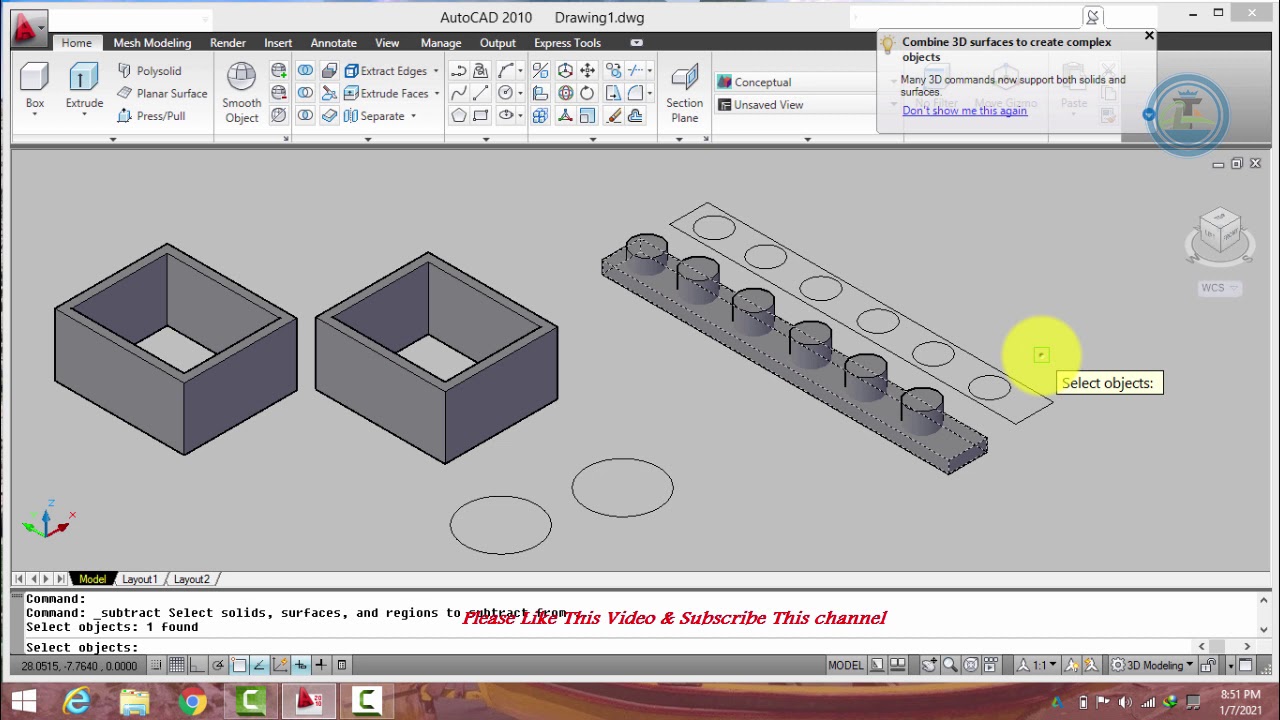The height and width of the screenshot is (720, 1280).
Task: Open the Render ribbon tab
Action: pos(228,43)
